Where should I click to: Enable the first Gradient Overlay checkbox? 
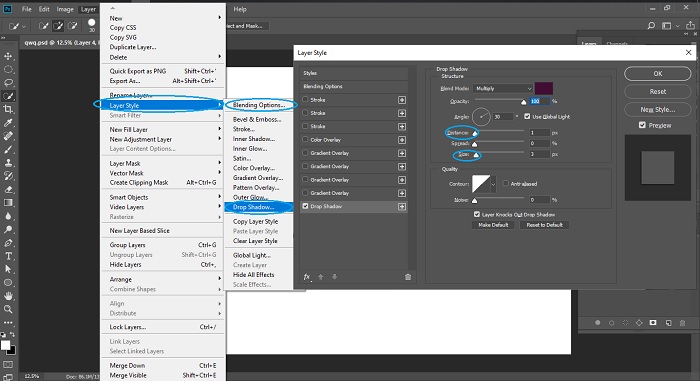305,152
